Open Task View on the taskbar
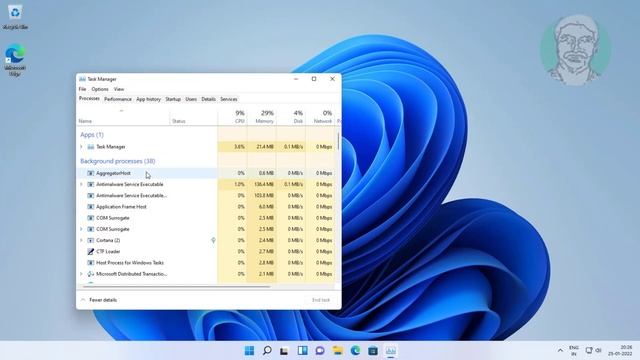The image size is (640, 360). [x=284, y=351]
